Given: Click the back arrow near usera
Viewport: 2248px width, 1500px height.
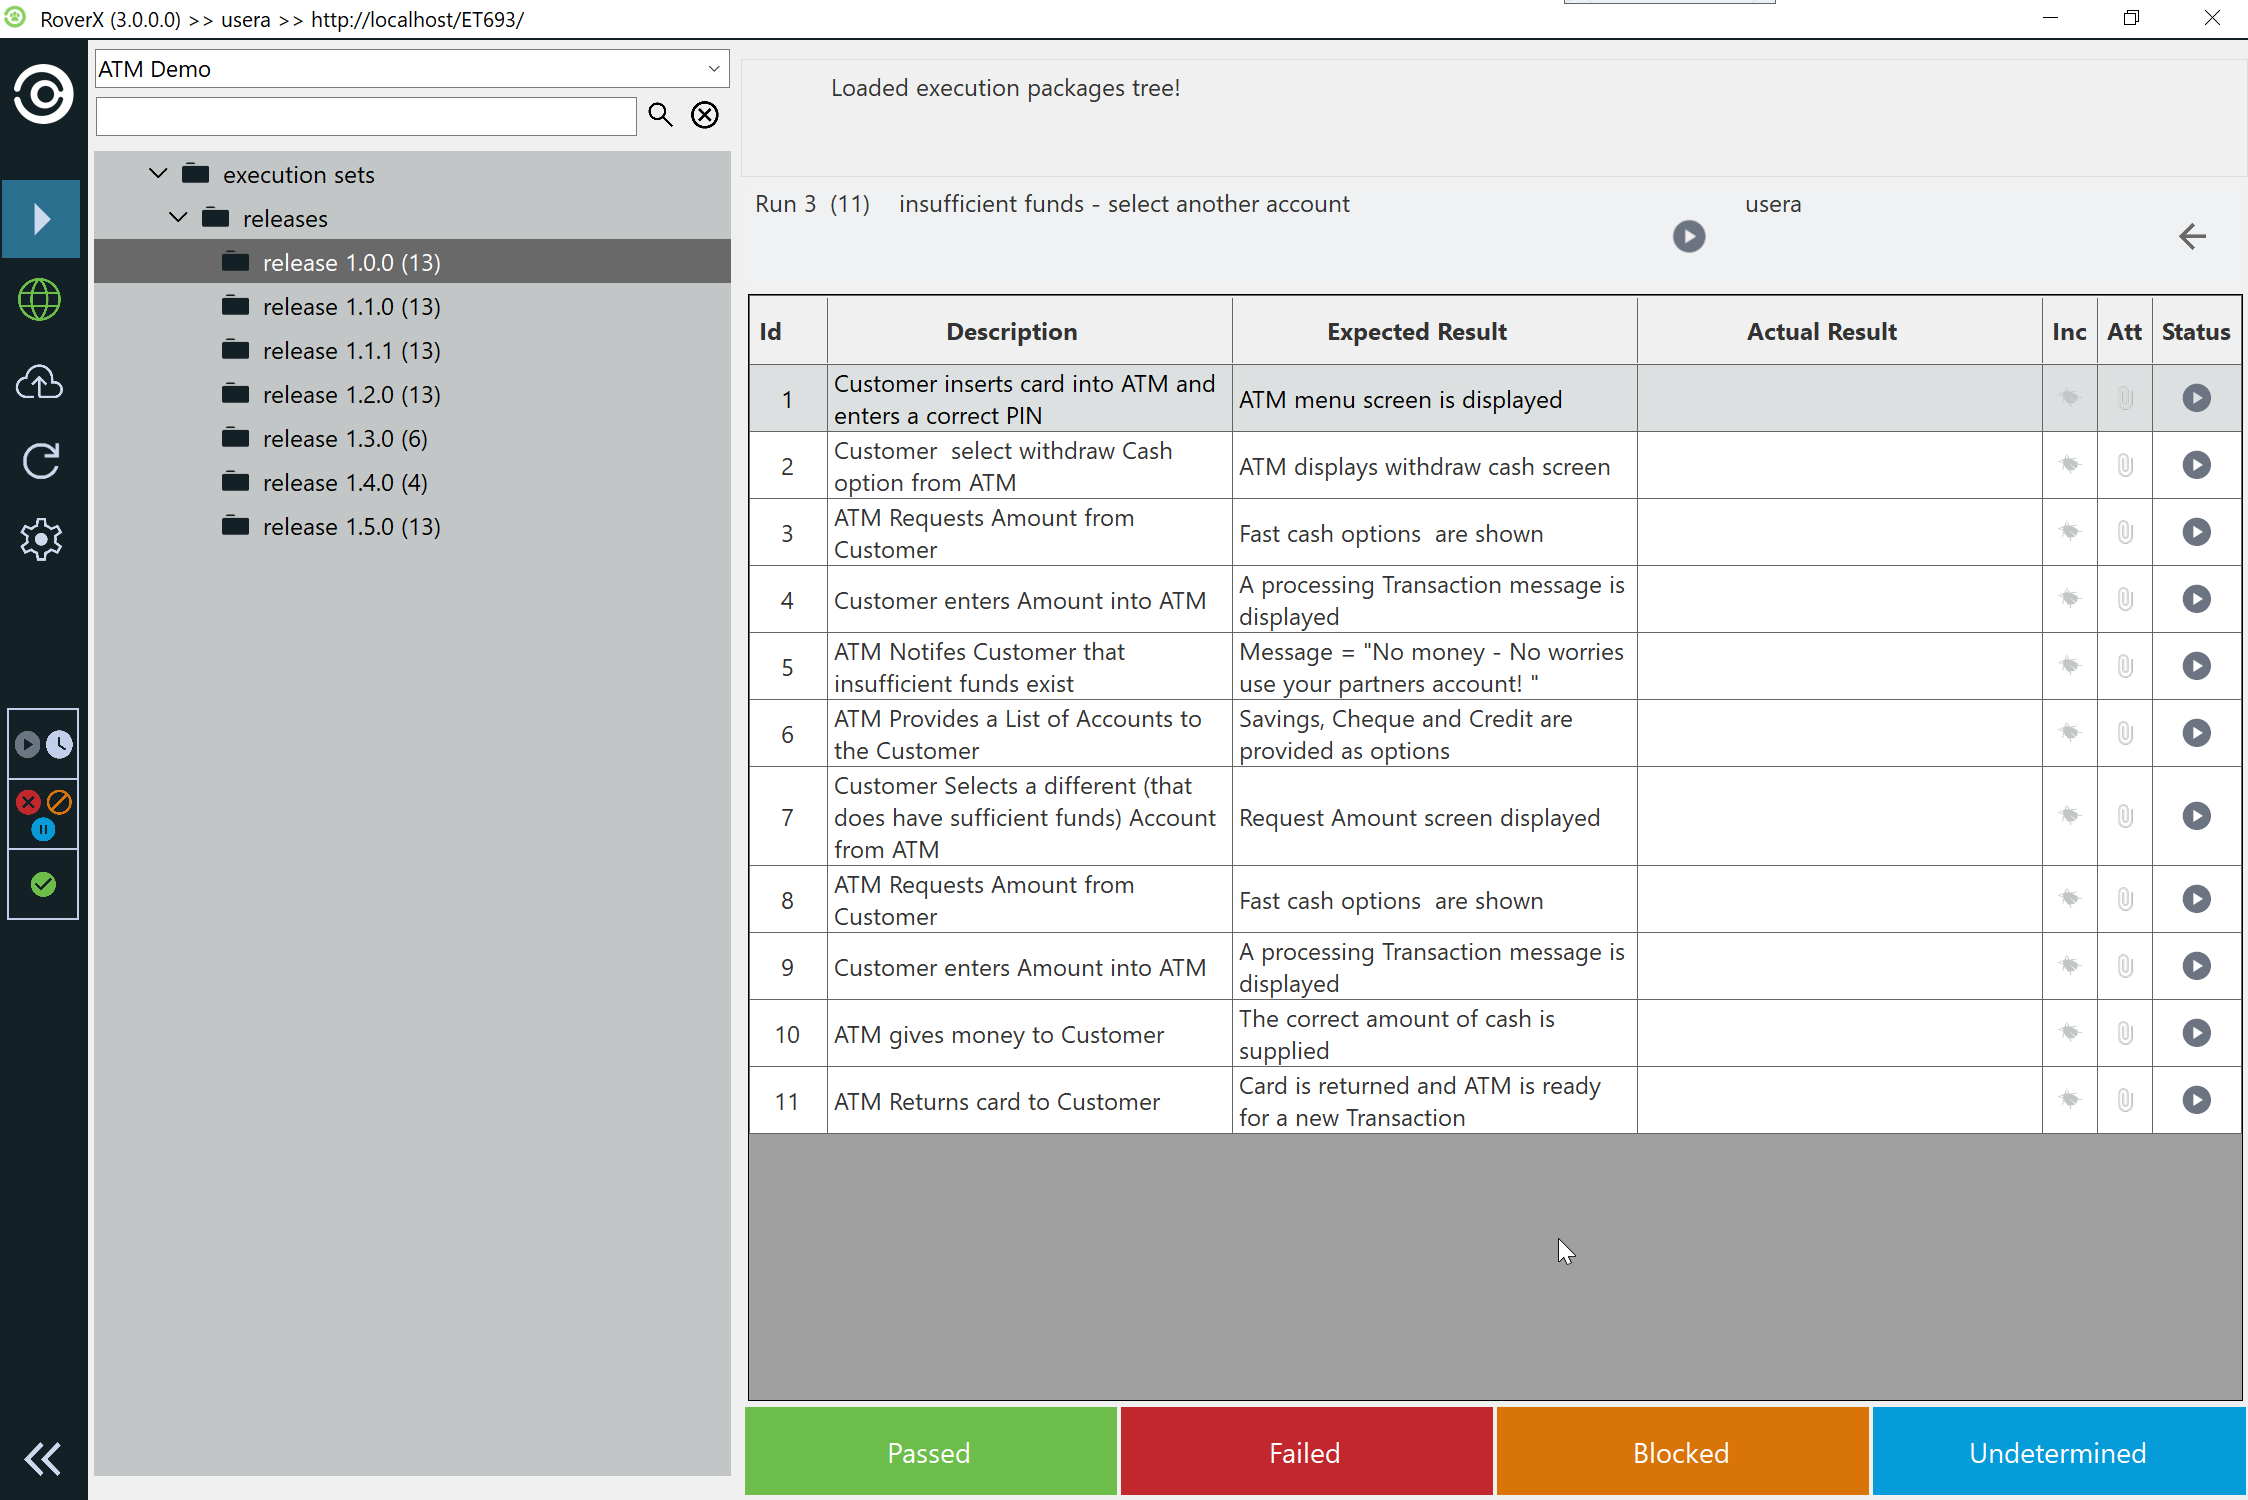Looking at the screenshot, I should click(x=2192, y=237).
